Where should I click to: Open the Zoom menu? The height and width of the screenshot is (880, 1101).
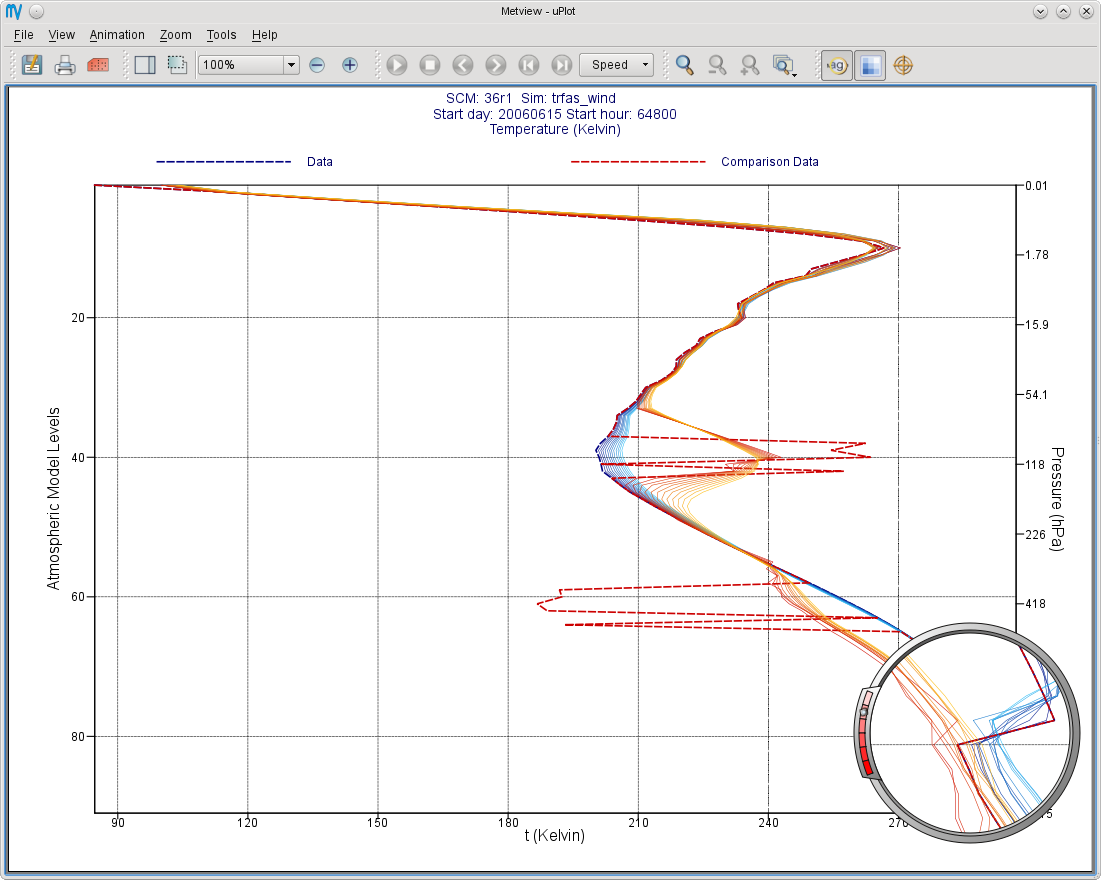pos(176,34)
